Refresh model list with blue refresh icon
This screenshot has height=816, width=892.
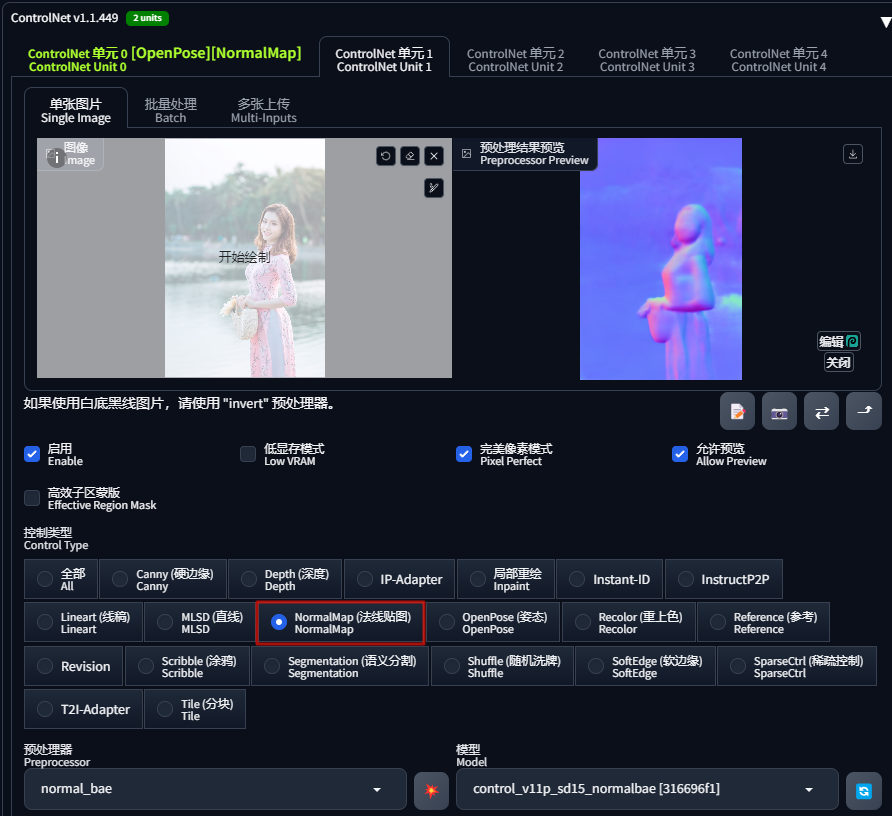point(864,790)
